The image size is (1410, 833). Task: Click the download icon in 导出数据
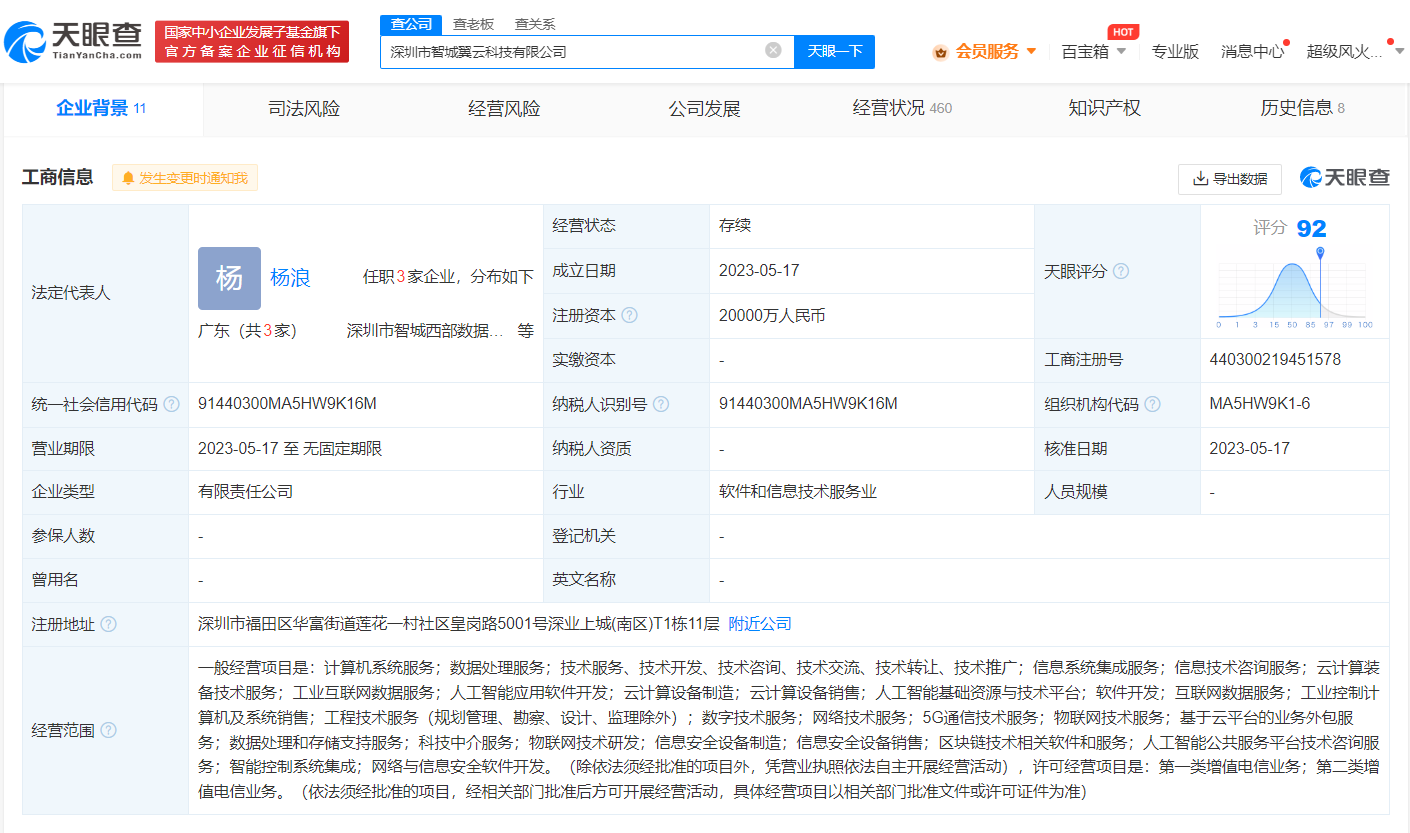coord(1200,179)
